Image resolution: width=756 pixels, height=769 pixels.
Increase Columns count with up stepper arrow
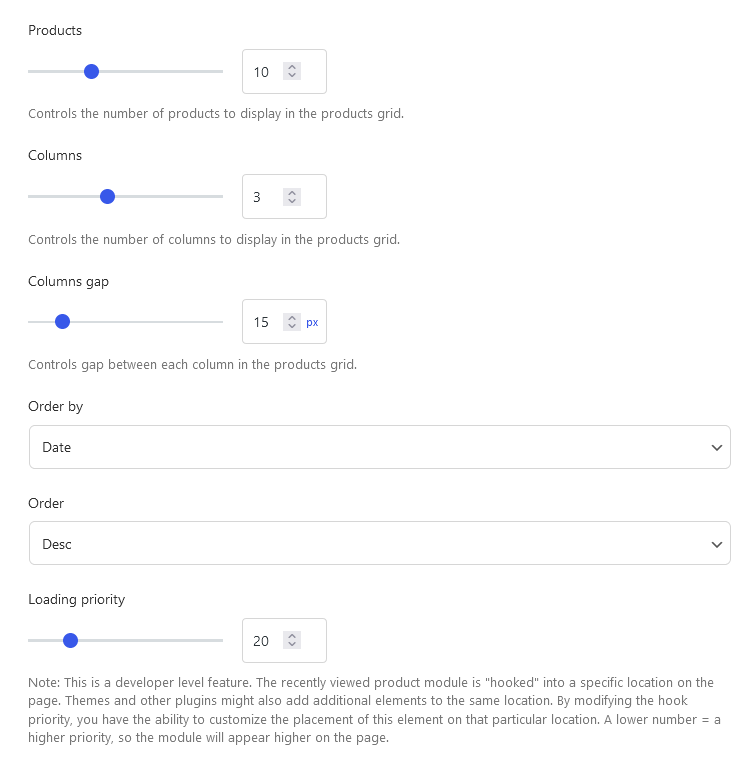tap(291, 192)
